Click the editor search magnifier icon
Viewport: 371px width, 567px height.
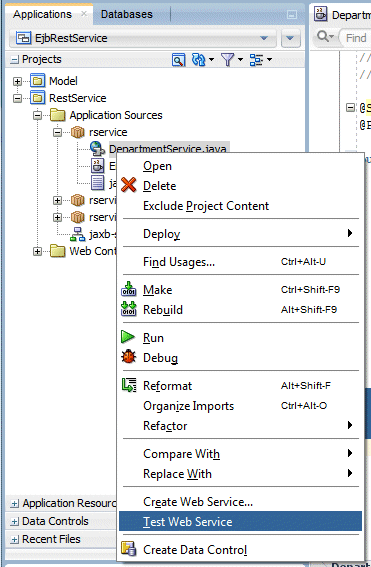322,37
